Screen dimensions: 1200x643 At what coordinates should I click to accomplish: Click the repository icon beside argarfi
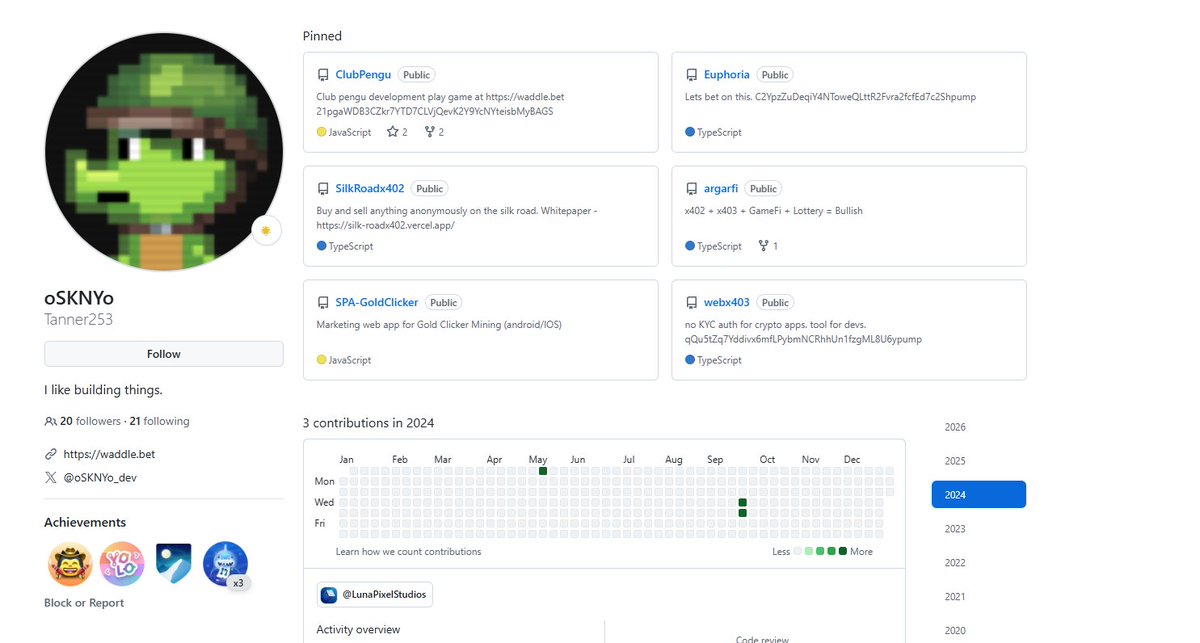click(691, 189)
